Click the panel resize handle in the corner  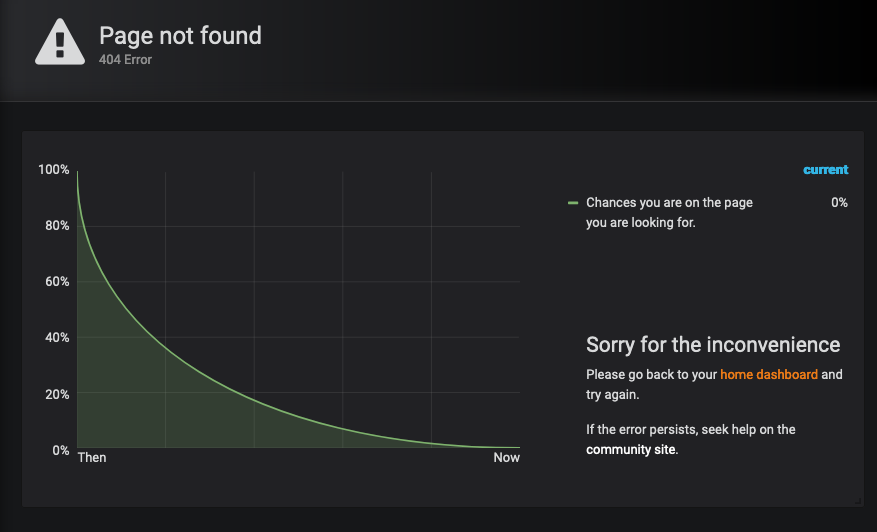coord(858,501)
